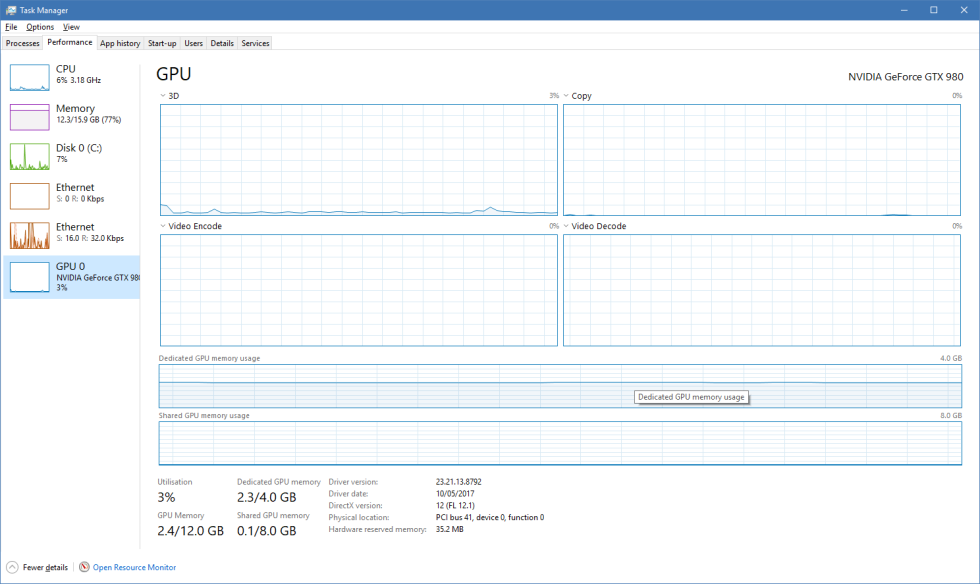Expand the Video Decode engine selector
This screenshot has width=980, height=584.
click(567, 226)
